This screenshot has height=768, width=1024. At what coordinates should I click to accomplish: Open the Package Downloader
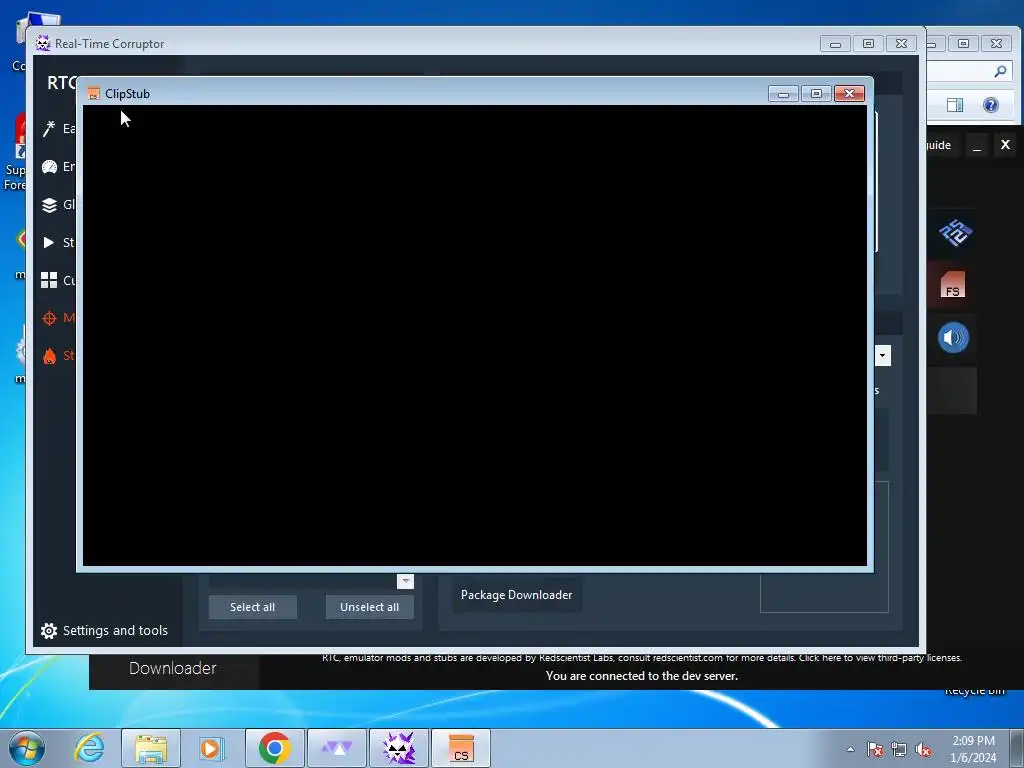coord(517,595)
